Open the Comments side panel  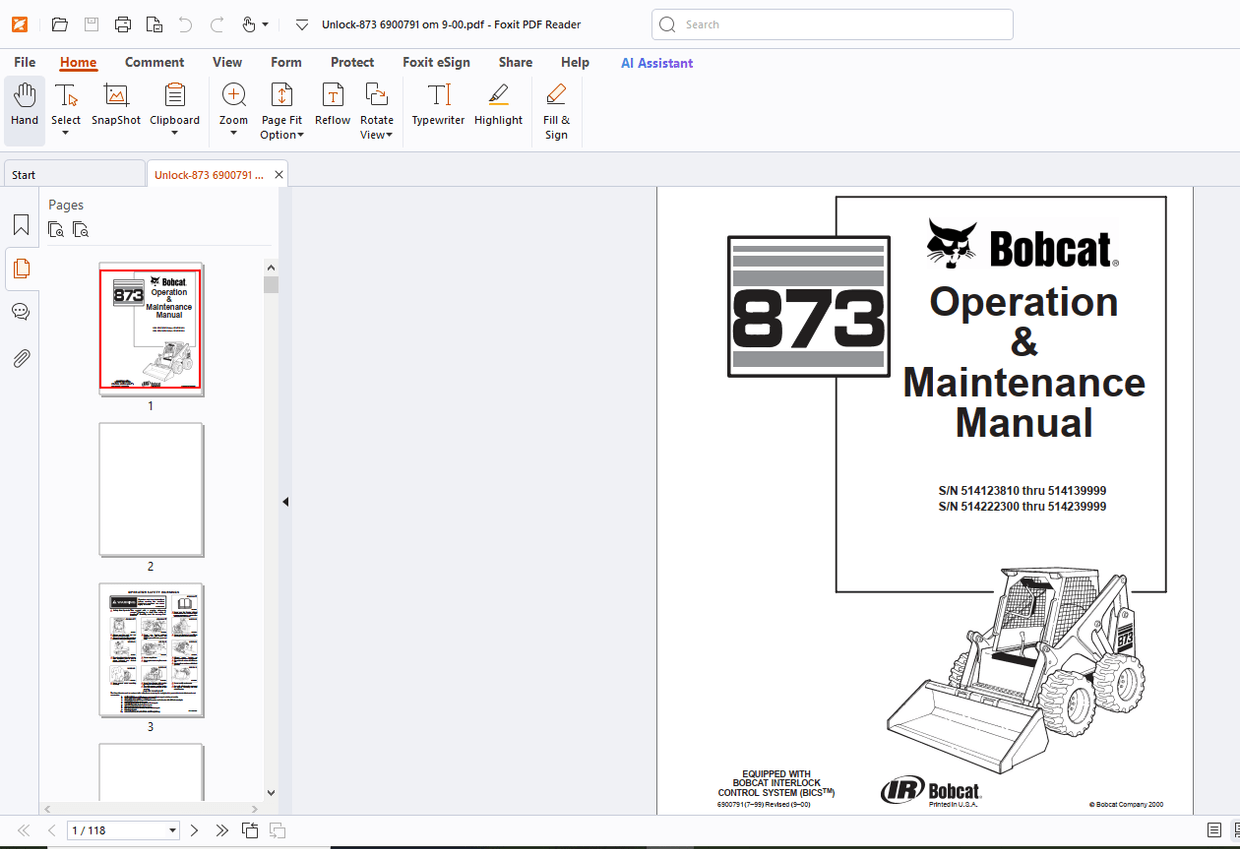21,312
